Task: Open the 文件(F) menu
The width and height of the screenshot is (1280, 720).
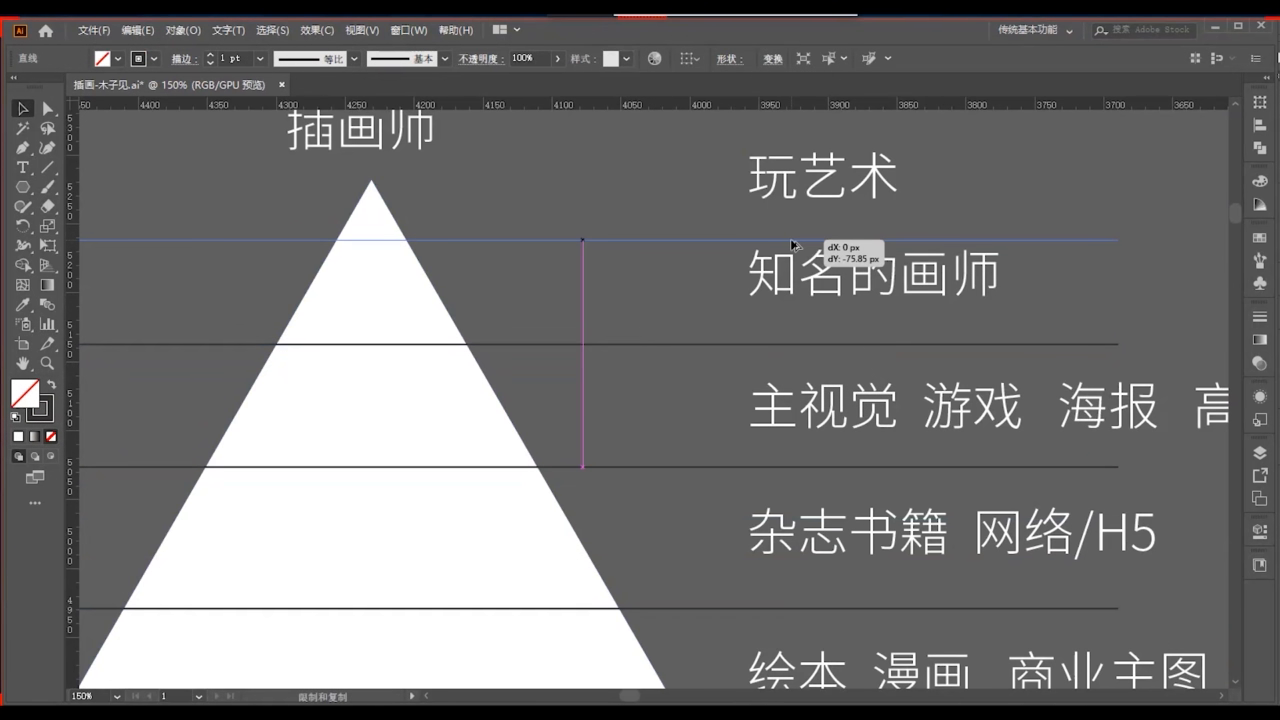Action: click(94, 30)
